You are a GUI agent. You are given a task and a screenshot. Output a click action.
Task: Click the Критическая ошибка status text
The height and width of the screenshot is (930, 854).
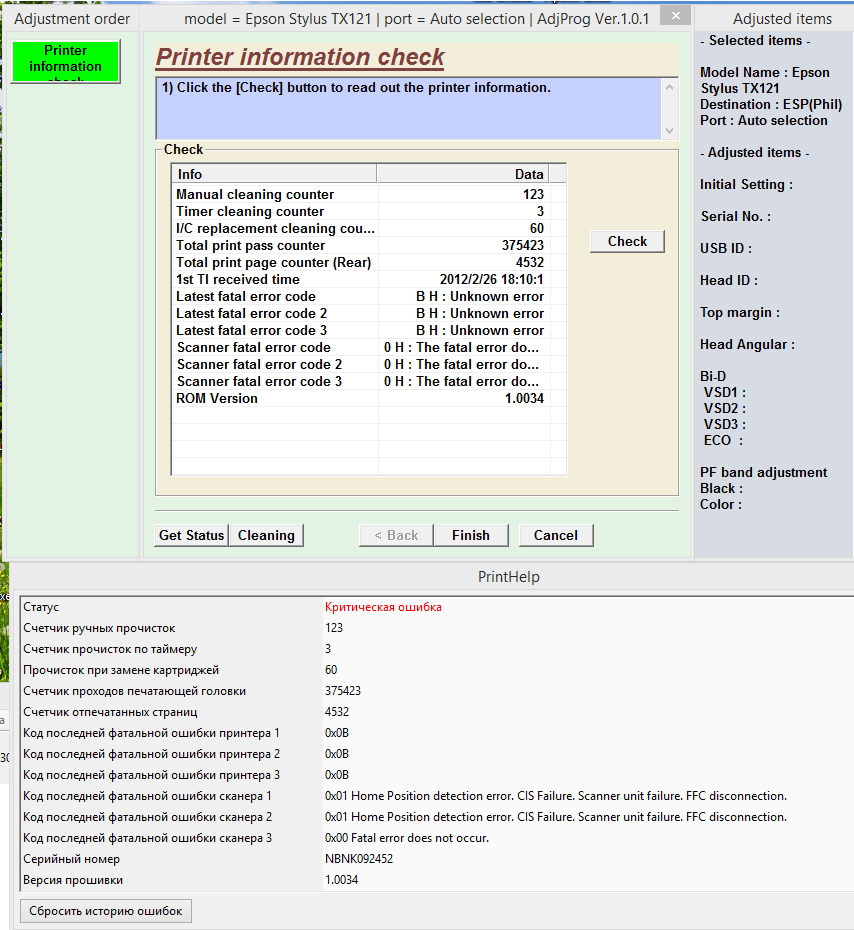click(383, 607)
